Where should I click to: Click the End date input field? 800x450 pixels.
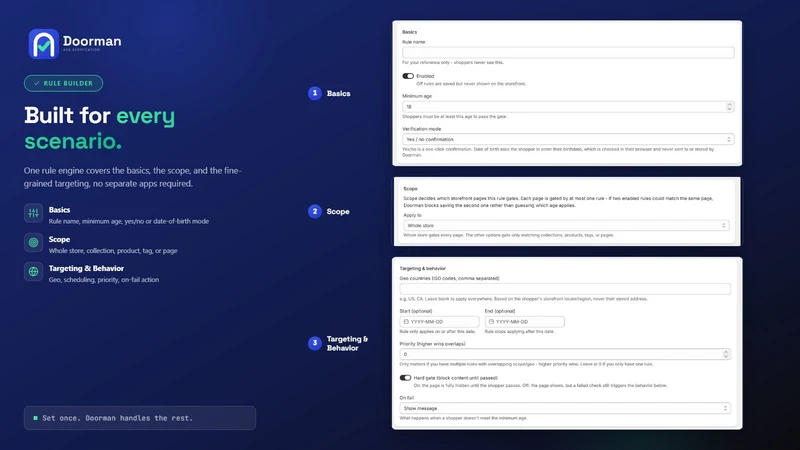[524, 321]
